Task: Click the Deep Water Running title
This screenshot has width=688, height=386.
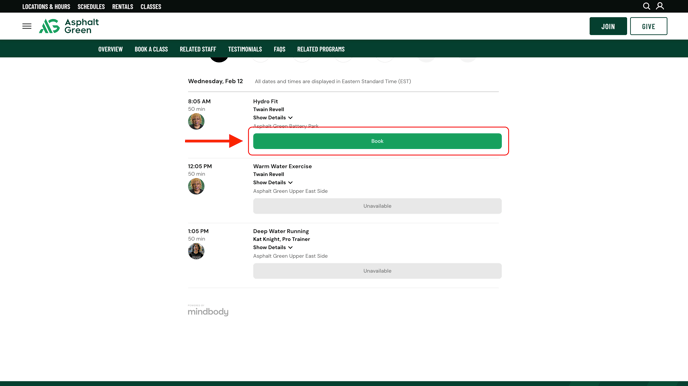Action: (281, 231)
